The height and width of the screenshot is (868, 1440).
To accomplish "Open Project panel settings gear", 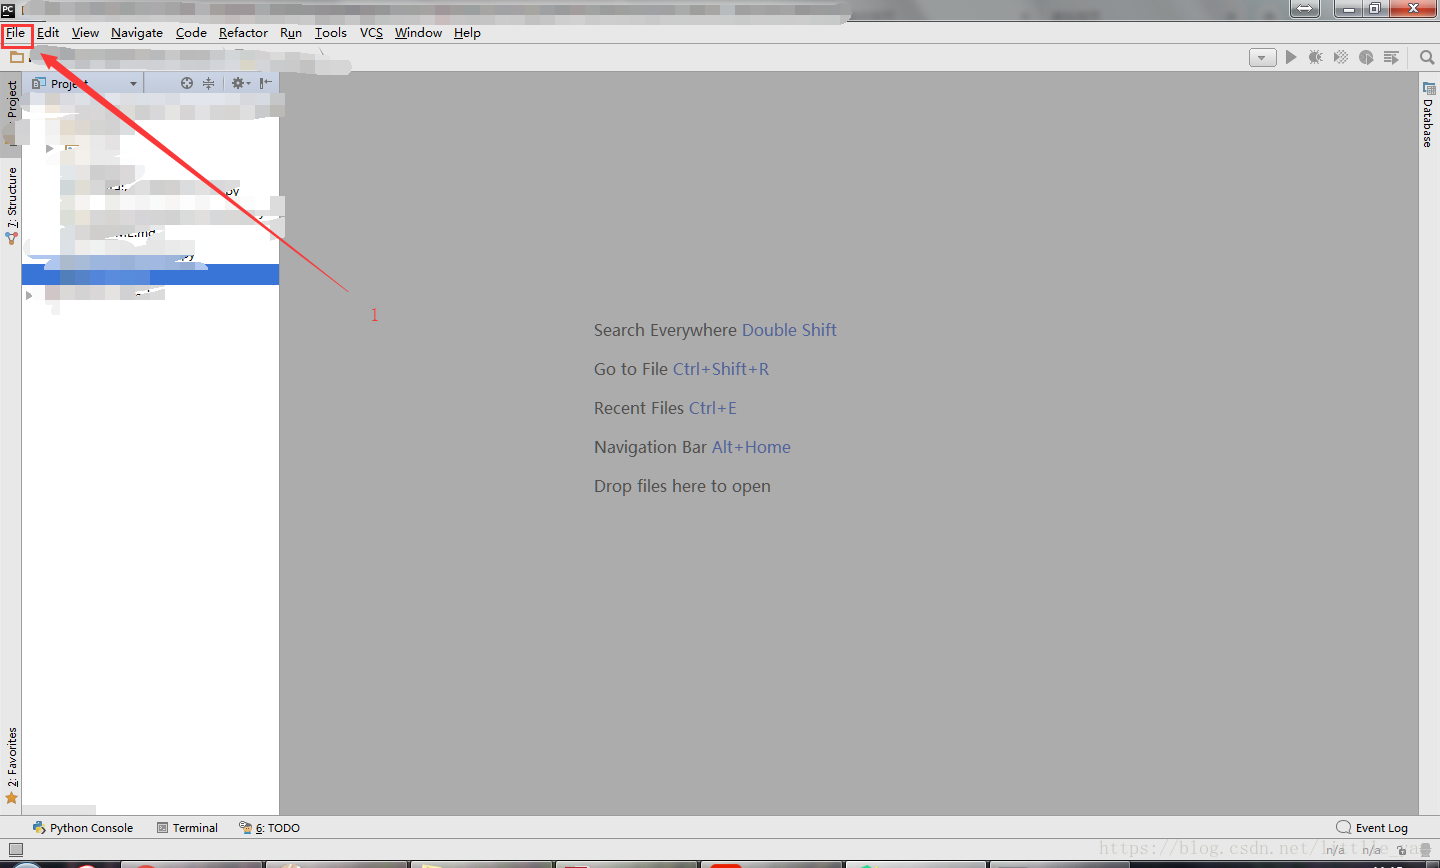I will point(238,83).
